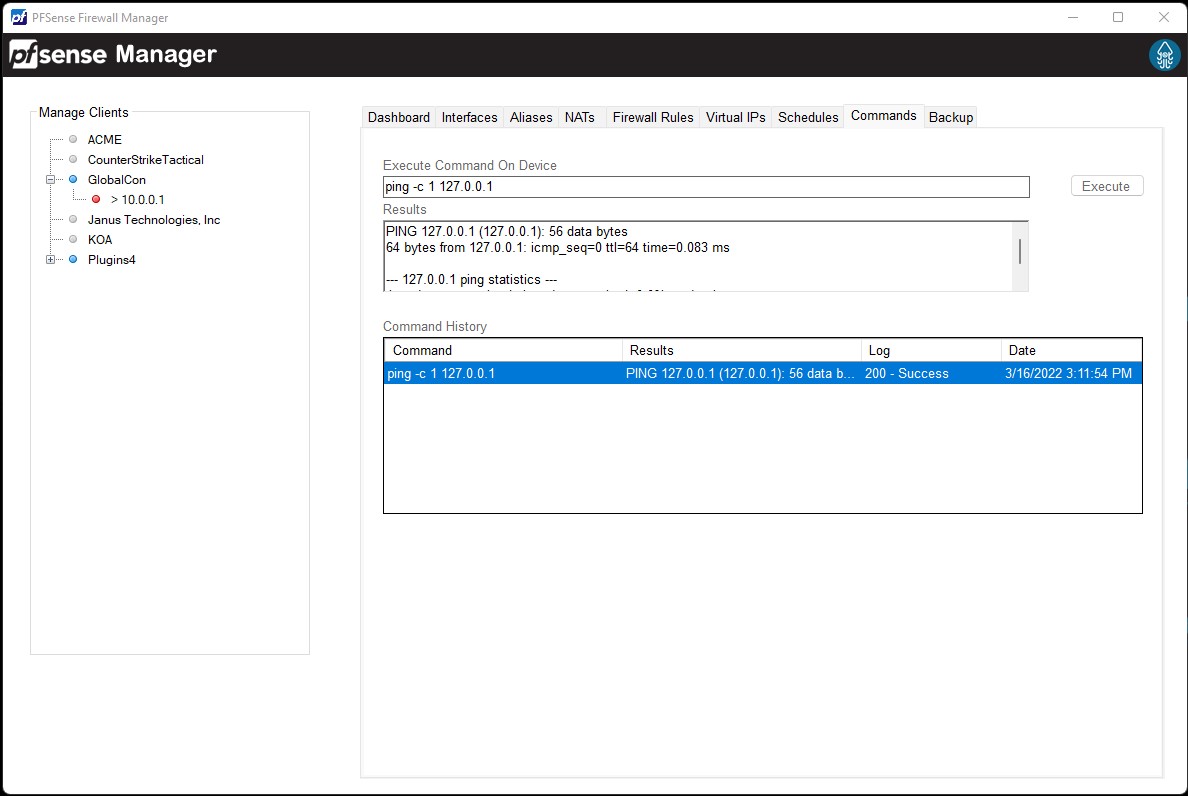Click the gray status dot beside CounterStrikeTactical
This screenshot has height=796, width=1188.
[73, 159]
